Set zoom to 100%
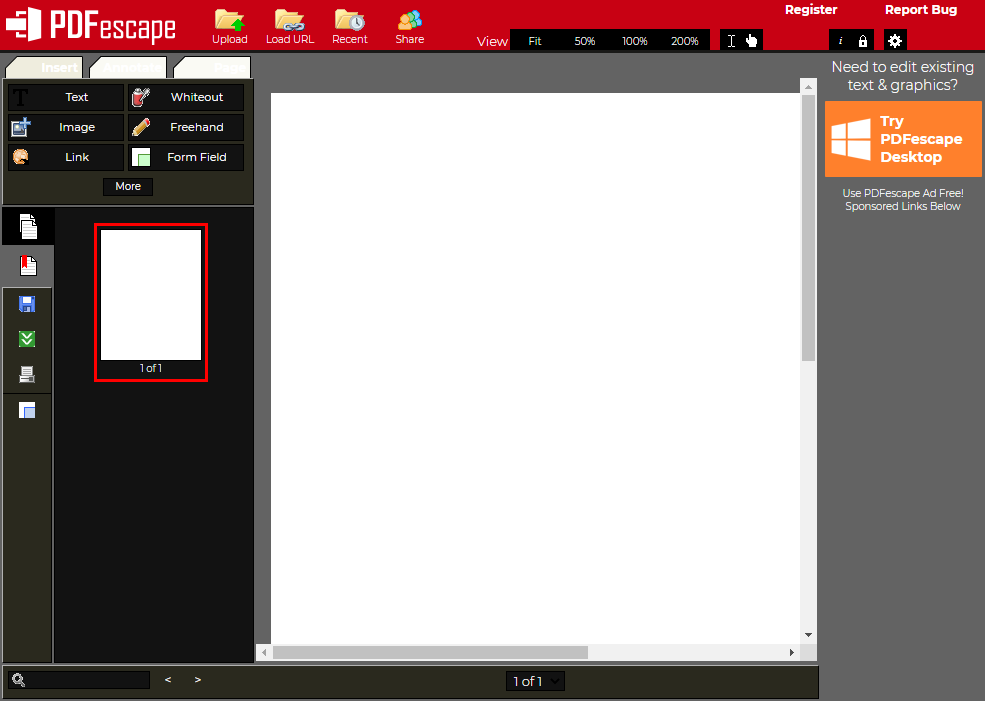The image size is (985, 701). click(x=634, y=41)
